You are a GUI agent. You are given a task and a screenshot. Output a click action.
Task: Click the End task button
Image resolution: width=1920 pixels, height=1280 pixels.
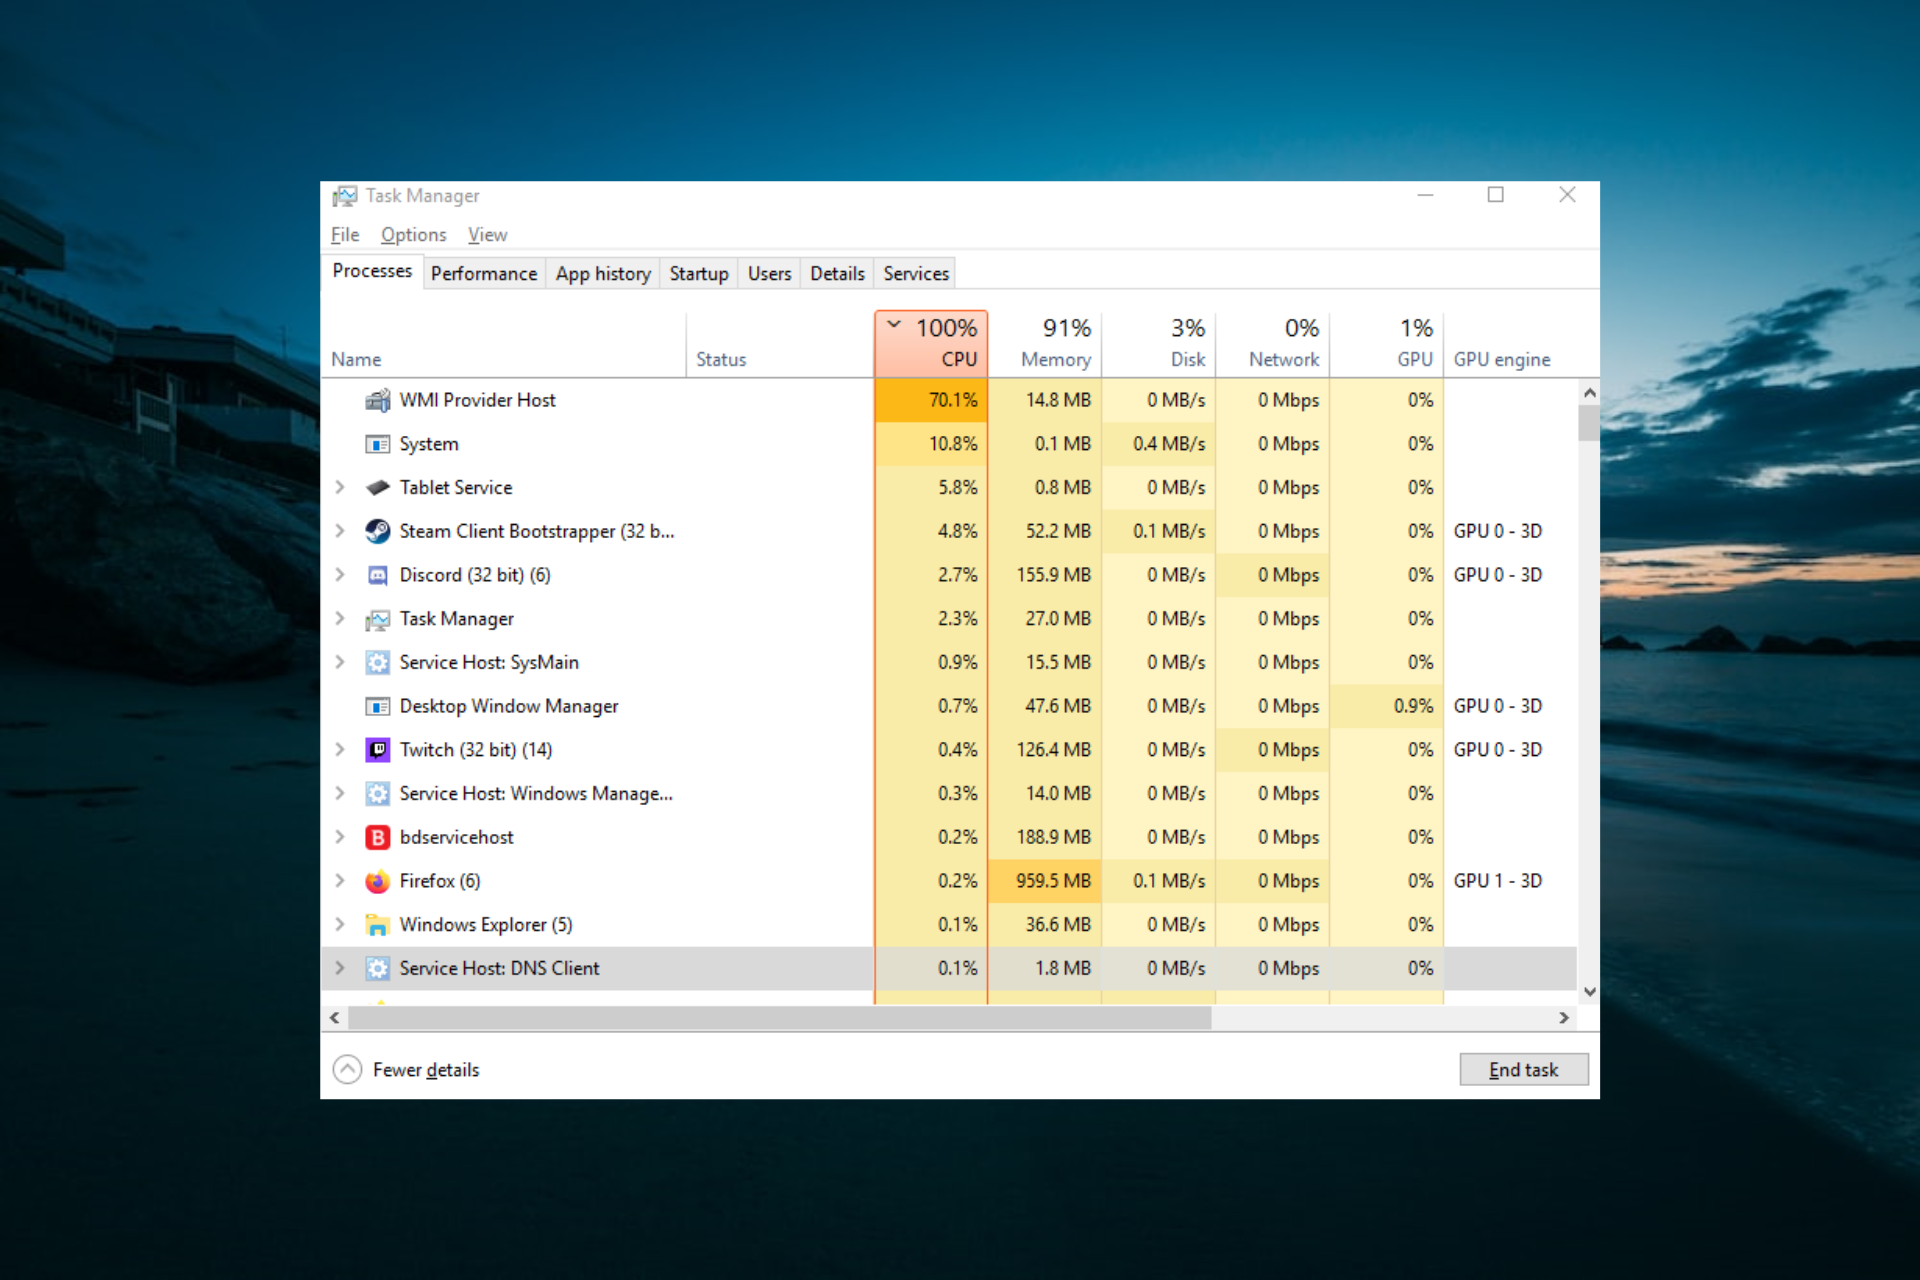coord(1523,1069)
